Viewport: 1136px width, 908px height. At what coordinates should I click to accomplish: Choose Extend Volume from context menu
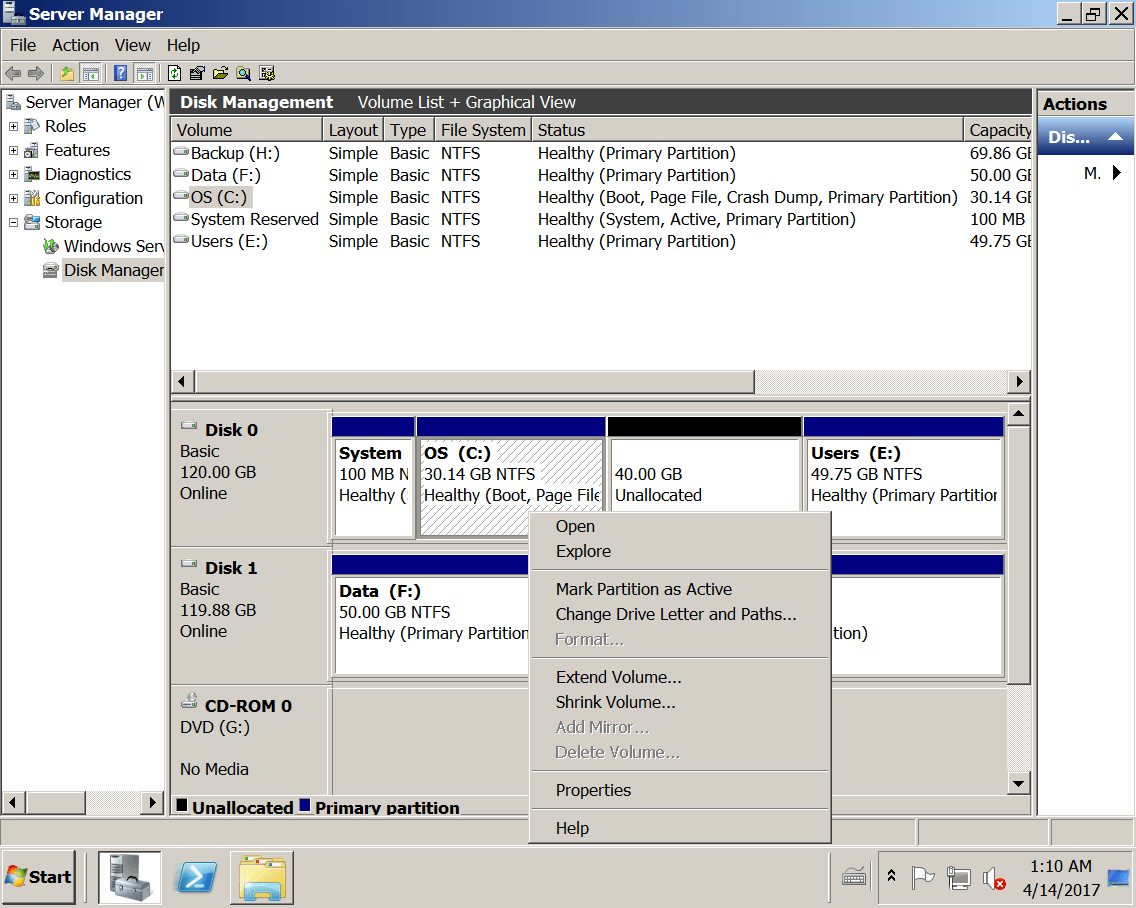(x=680, y=677)
